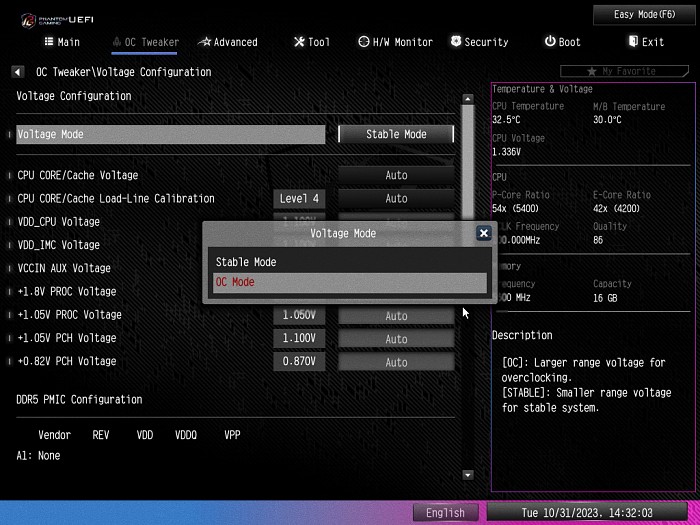Select the VDD_IMC Voltage row
The height and width of the screenshot is (525, 700).
[x=58, y=245]
